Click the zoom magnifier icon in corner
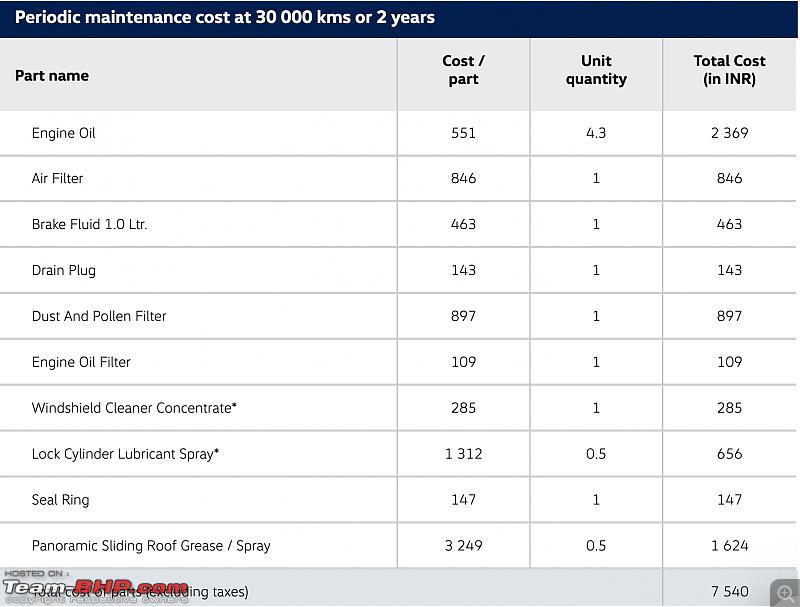Screen dimensions: 800x607 (x=785, y=593)
